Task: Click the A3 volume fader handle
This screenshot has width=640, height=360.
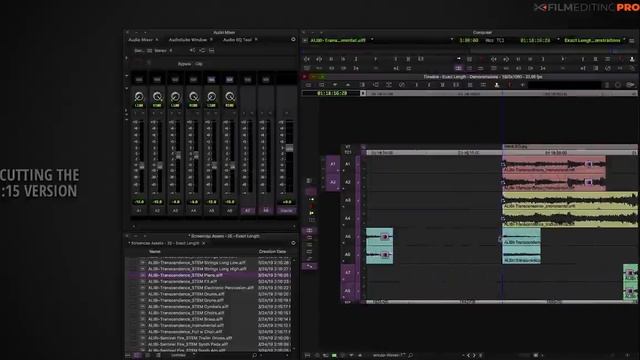Action: pyautogui.click(x=178, y=155)
